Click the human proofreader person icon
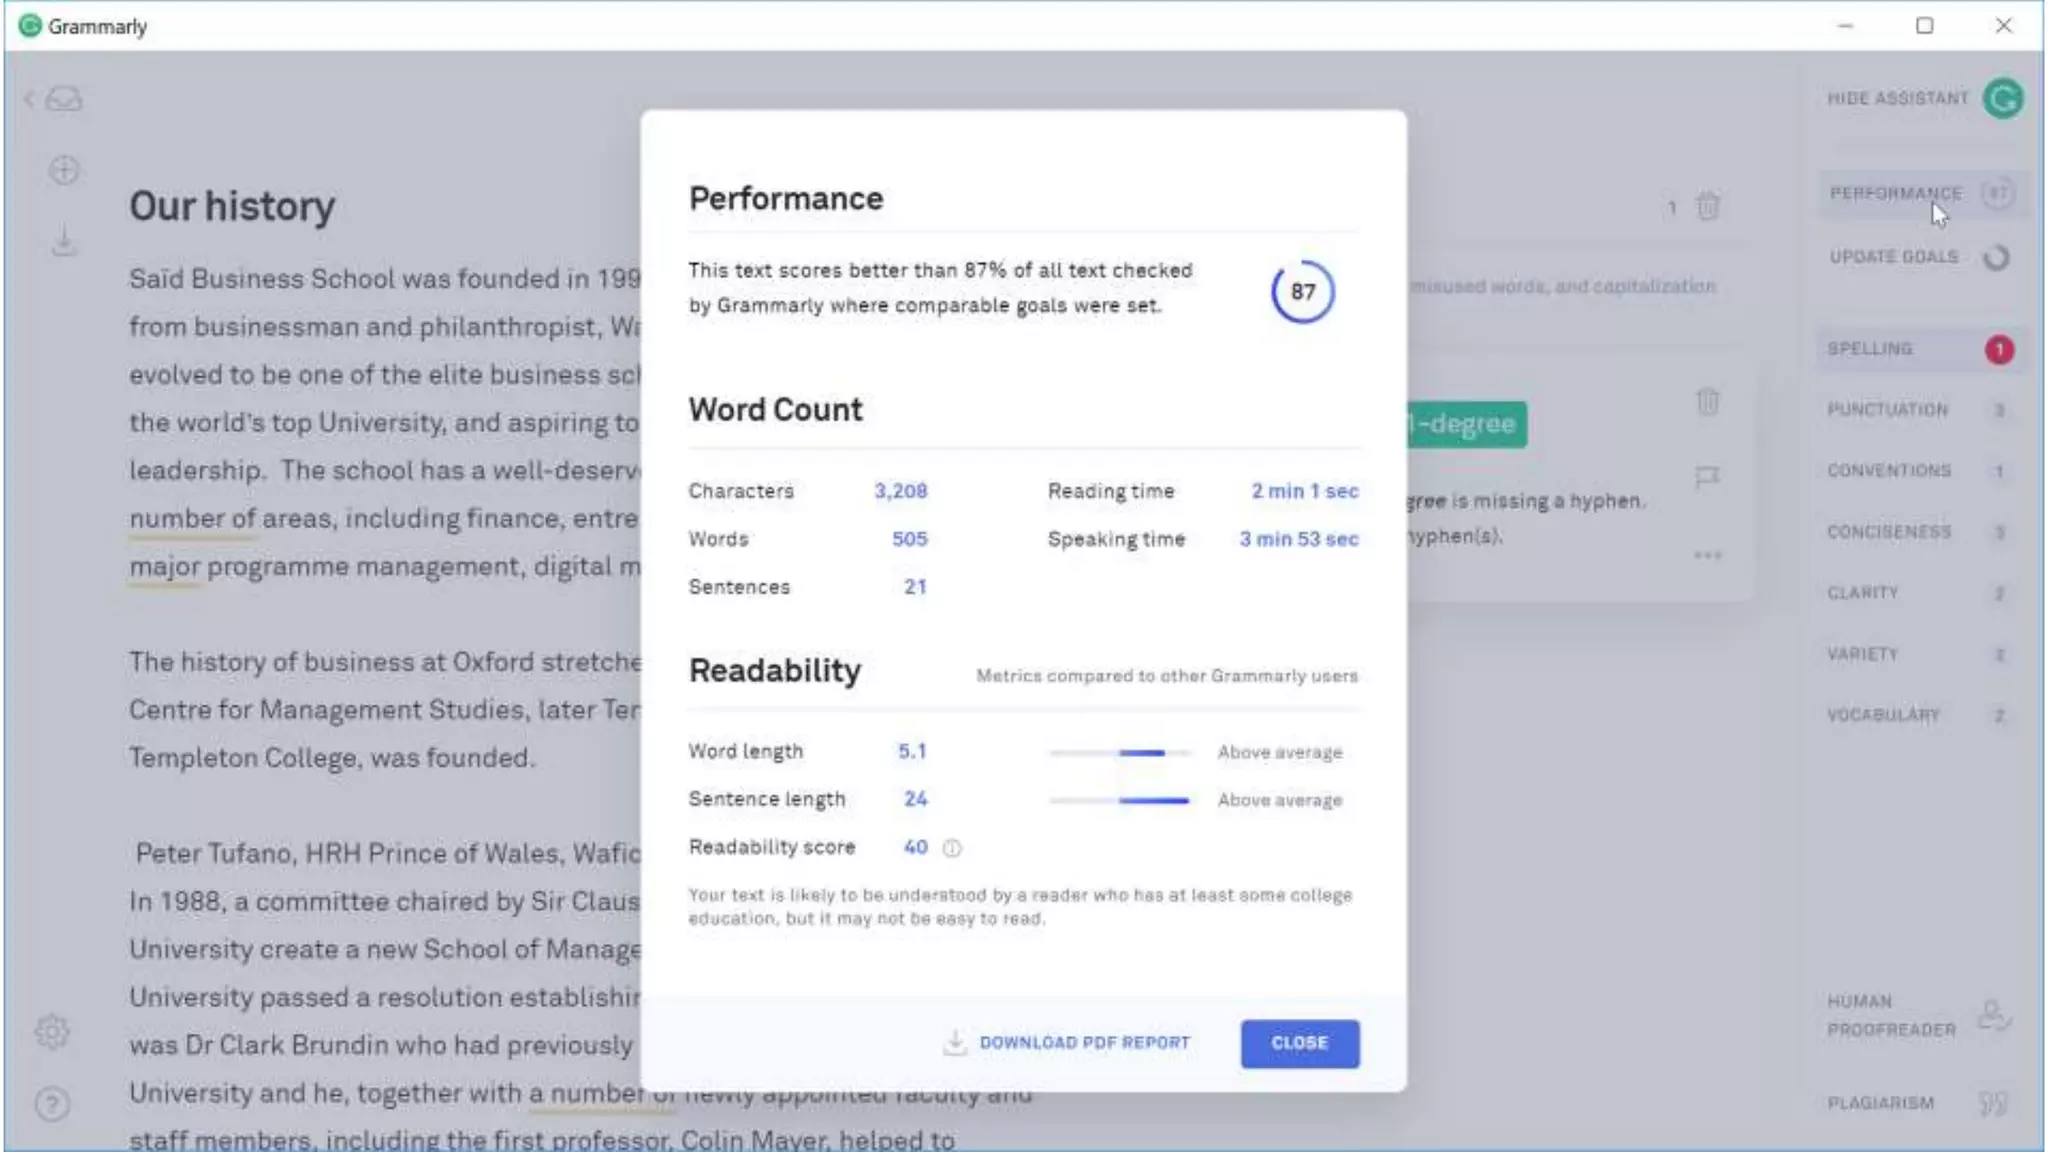This screenshot has width=2048, height=1152. click(x=1993, y=1015)
